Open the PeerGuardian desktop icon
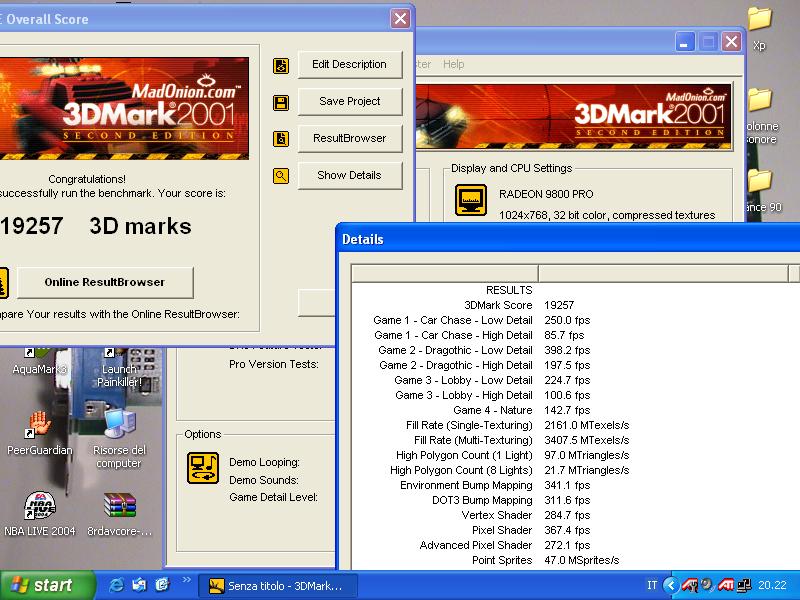This screenshot has height=600, width=800. (39, 433)
